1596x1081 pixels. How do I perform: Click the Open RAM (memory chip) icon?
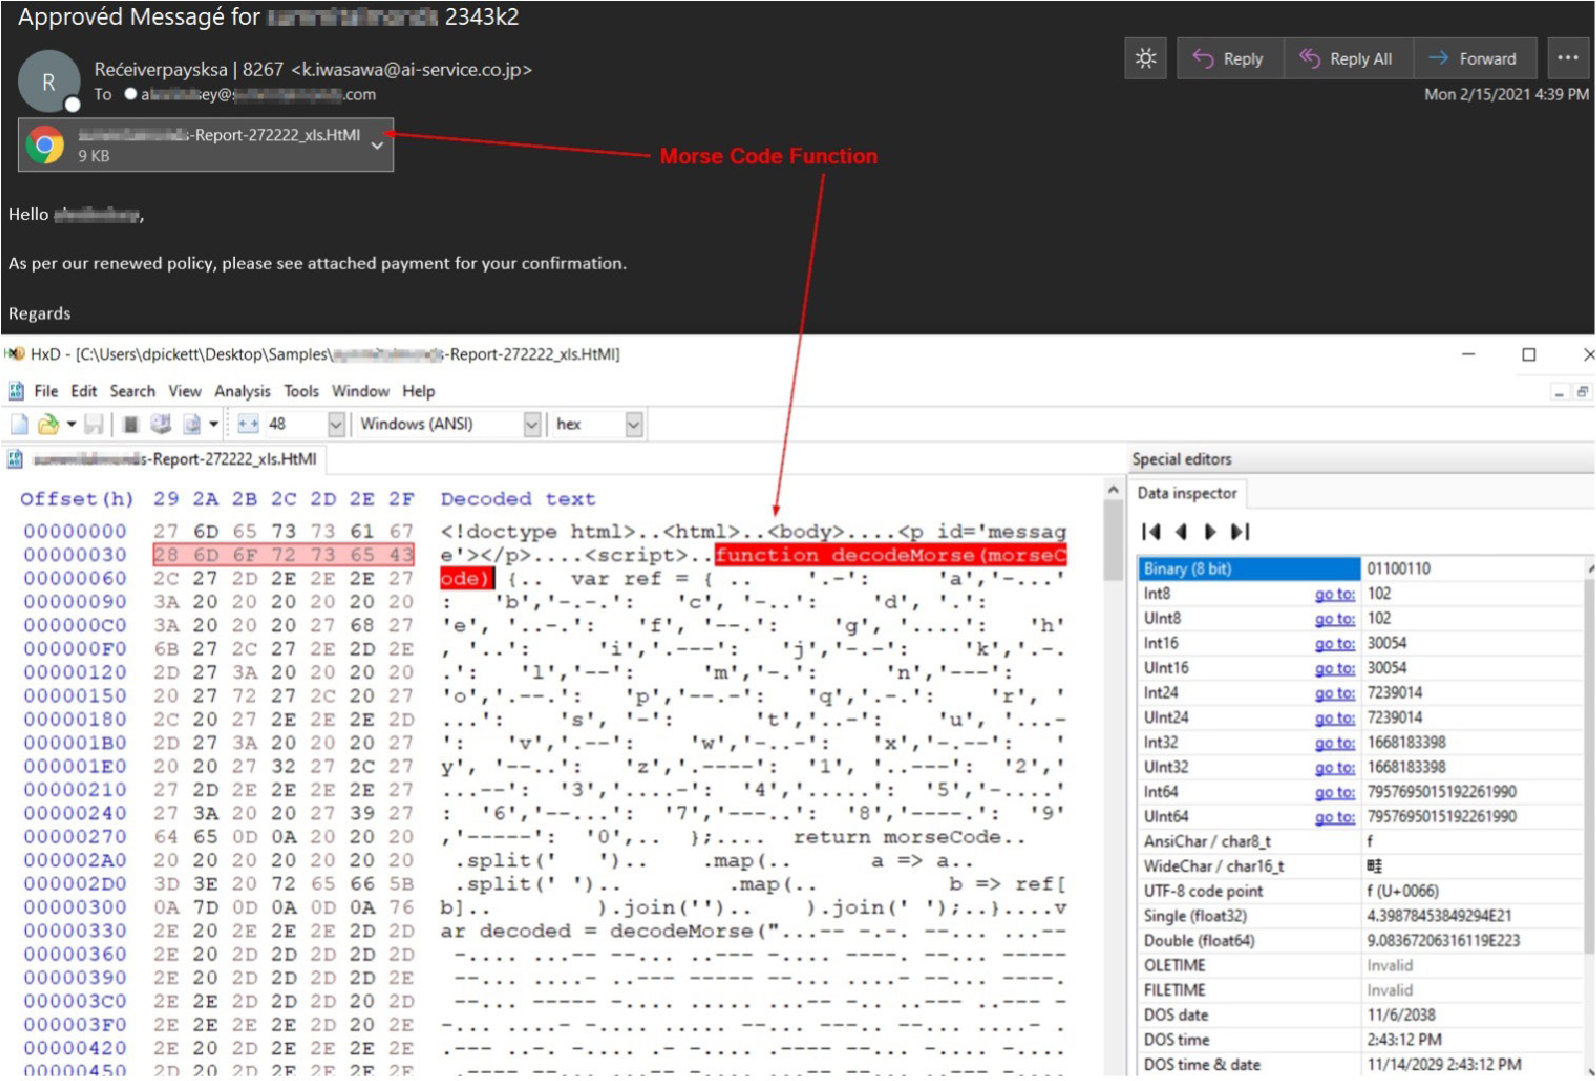[130, 424]
